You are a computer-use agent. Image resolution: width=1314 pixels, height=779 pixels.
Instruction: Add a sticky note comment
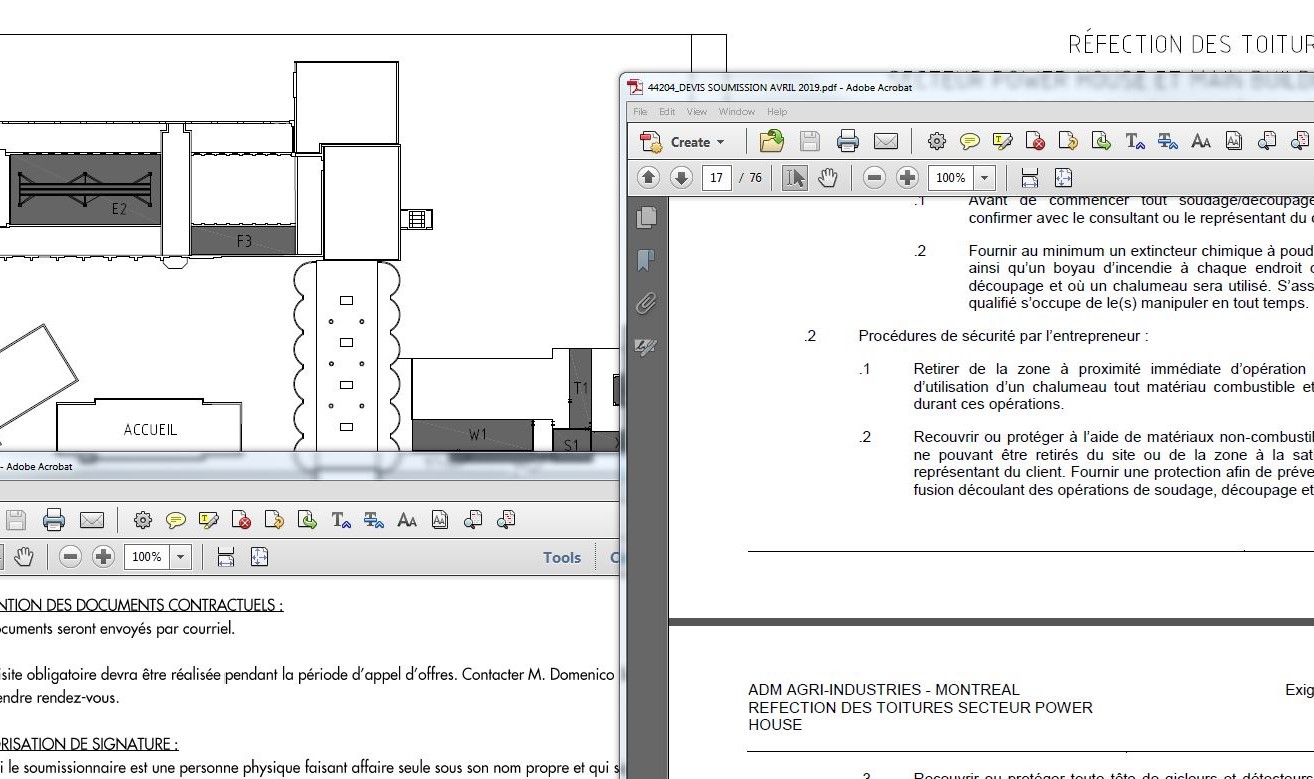(x=969, y=141)
